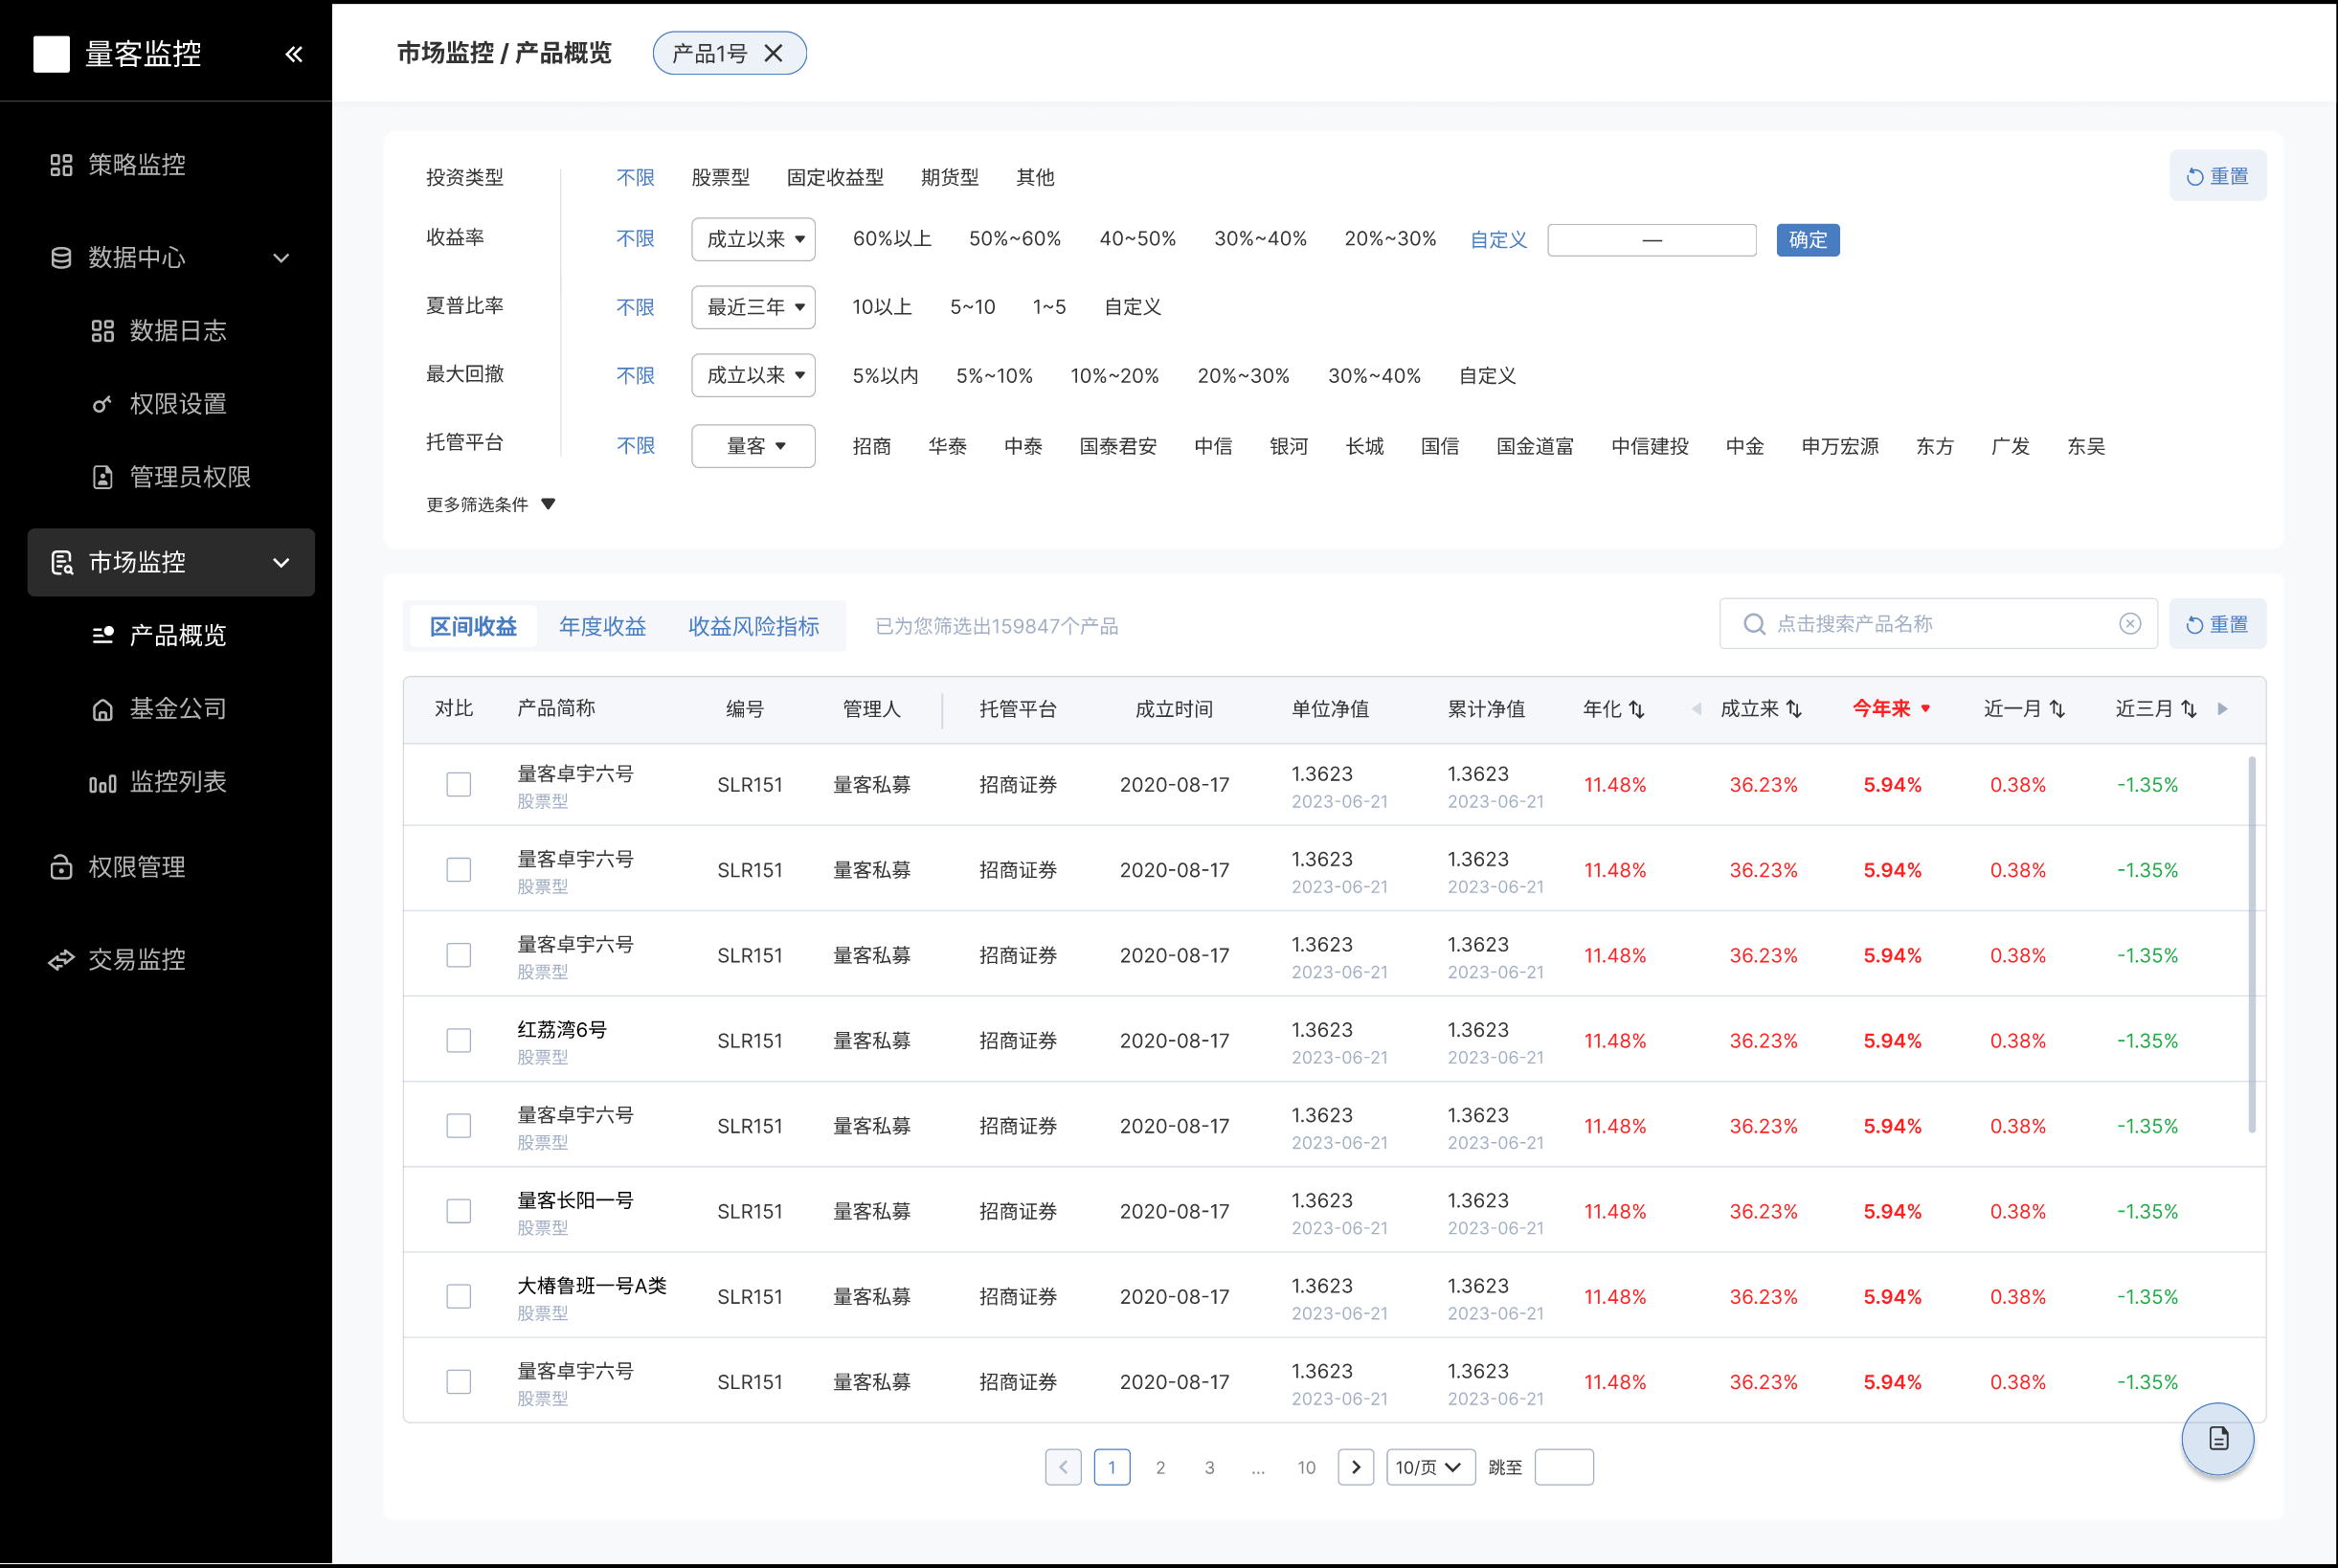Click the 确定 button for custom range
2338x1568 pixels.
click(x=1807, y=240)
